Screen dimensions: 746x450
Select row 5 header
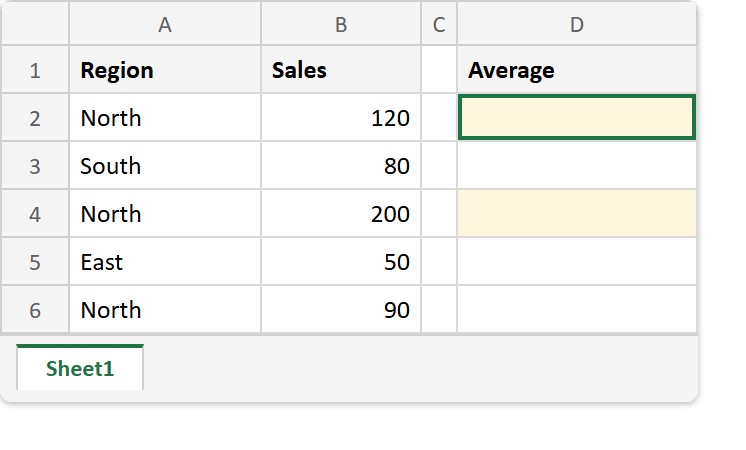click(x=35, y=262)
